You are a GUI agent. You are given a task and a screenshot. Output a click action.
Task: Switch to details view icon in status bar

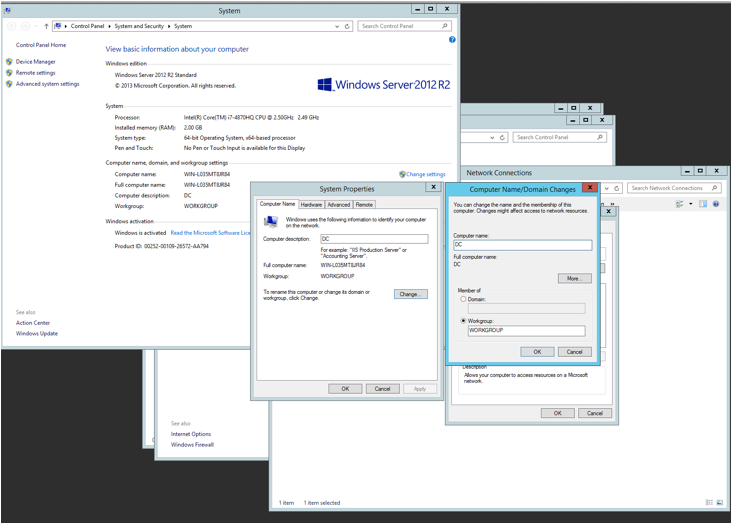(709, 503)
